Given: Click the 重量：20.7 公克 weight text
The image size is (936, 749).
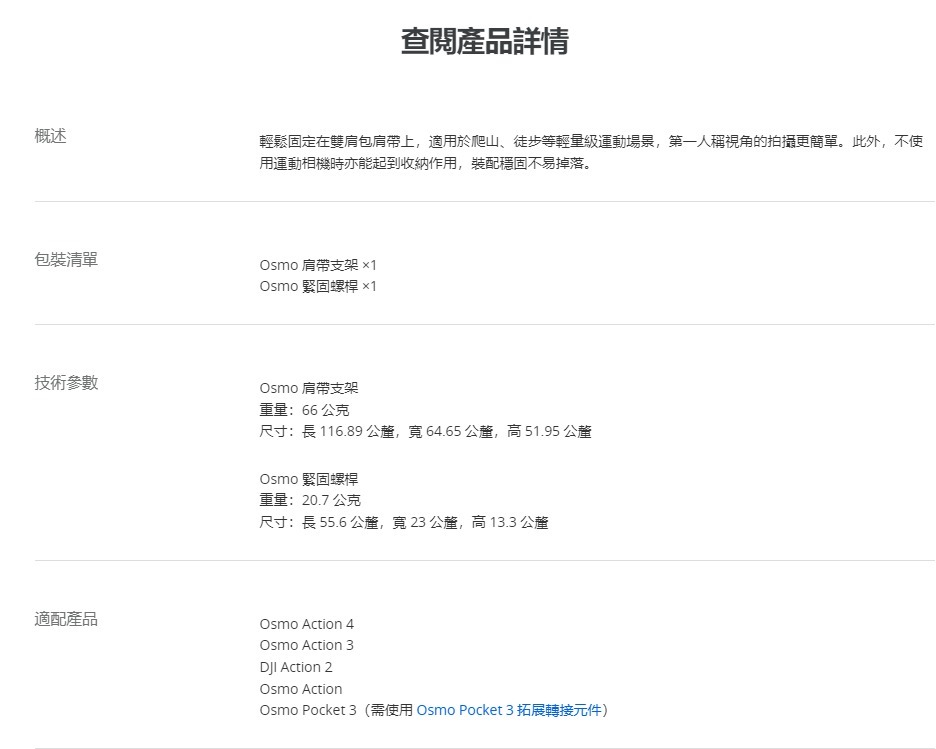Looking at the screenshot, I should (x=310, y=500).
